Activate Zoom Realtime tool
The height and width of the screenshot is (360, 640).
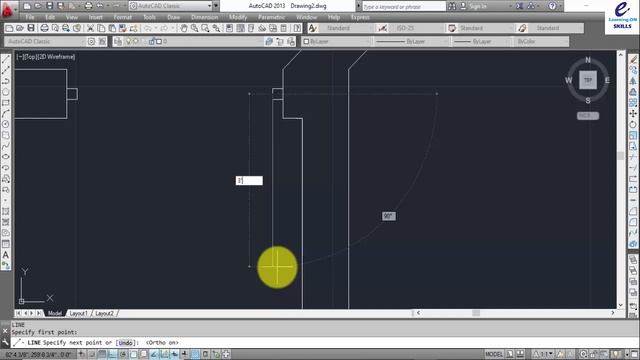click(195, 28)
